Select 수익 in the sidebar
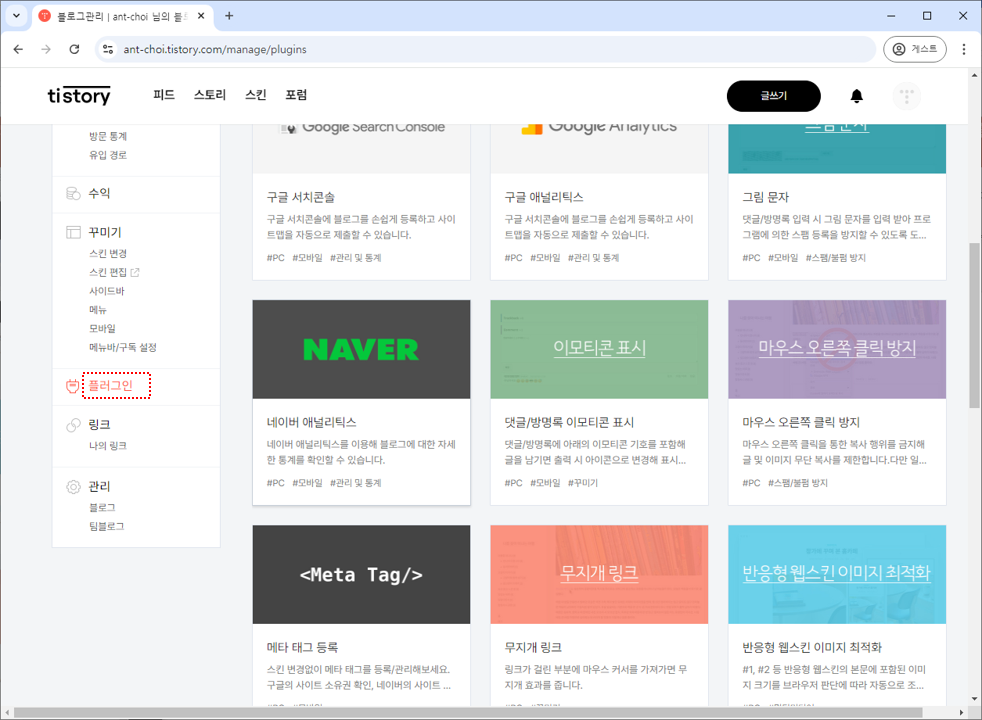The width and height of the screenshot is (982, 720). (x=99, y=193)
